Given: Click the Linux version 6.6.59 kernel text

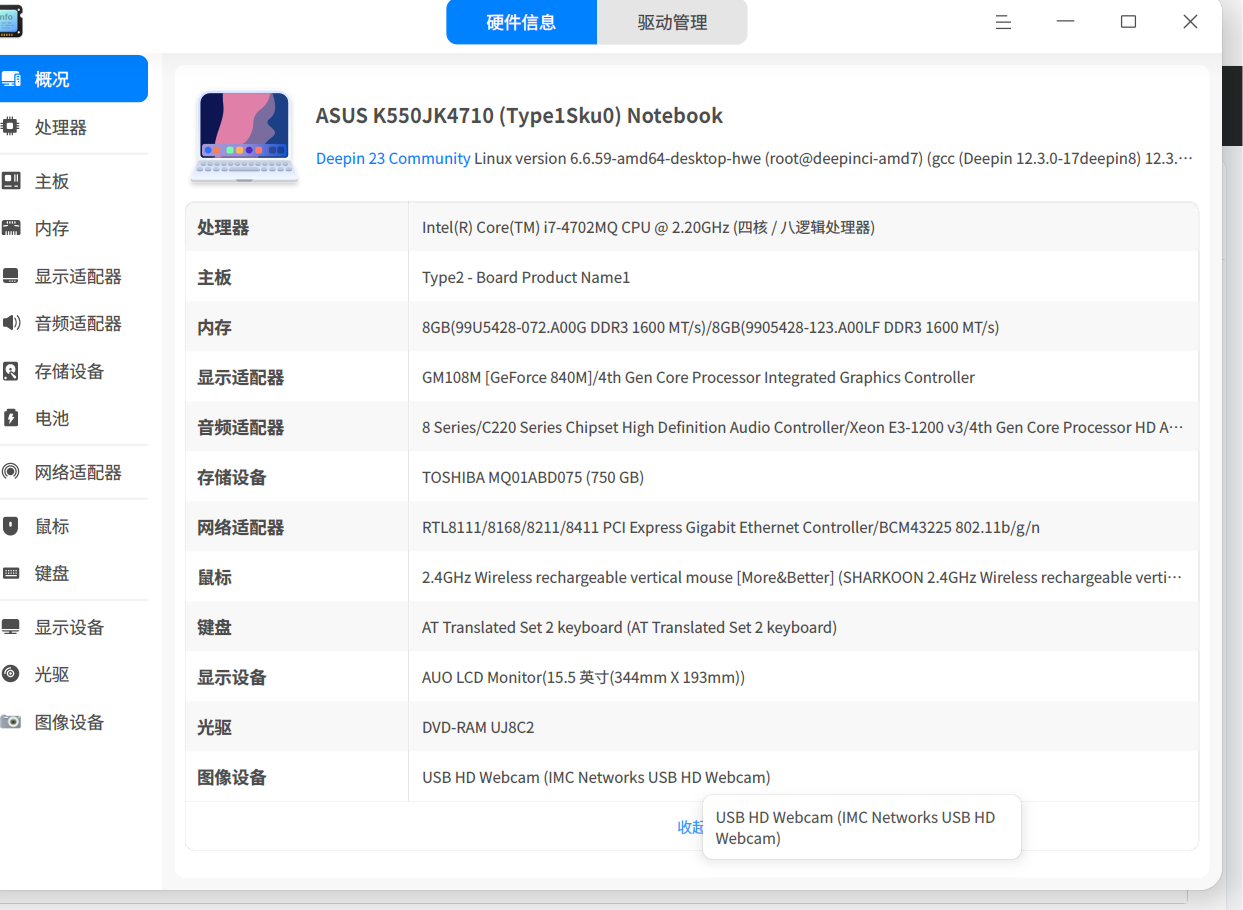Looking at the screenshot, I should coord(834,158).
